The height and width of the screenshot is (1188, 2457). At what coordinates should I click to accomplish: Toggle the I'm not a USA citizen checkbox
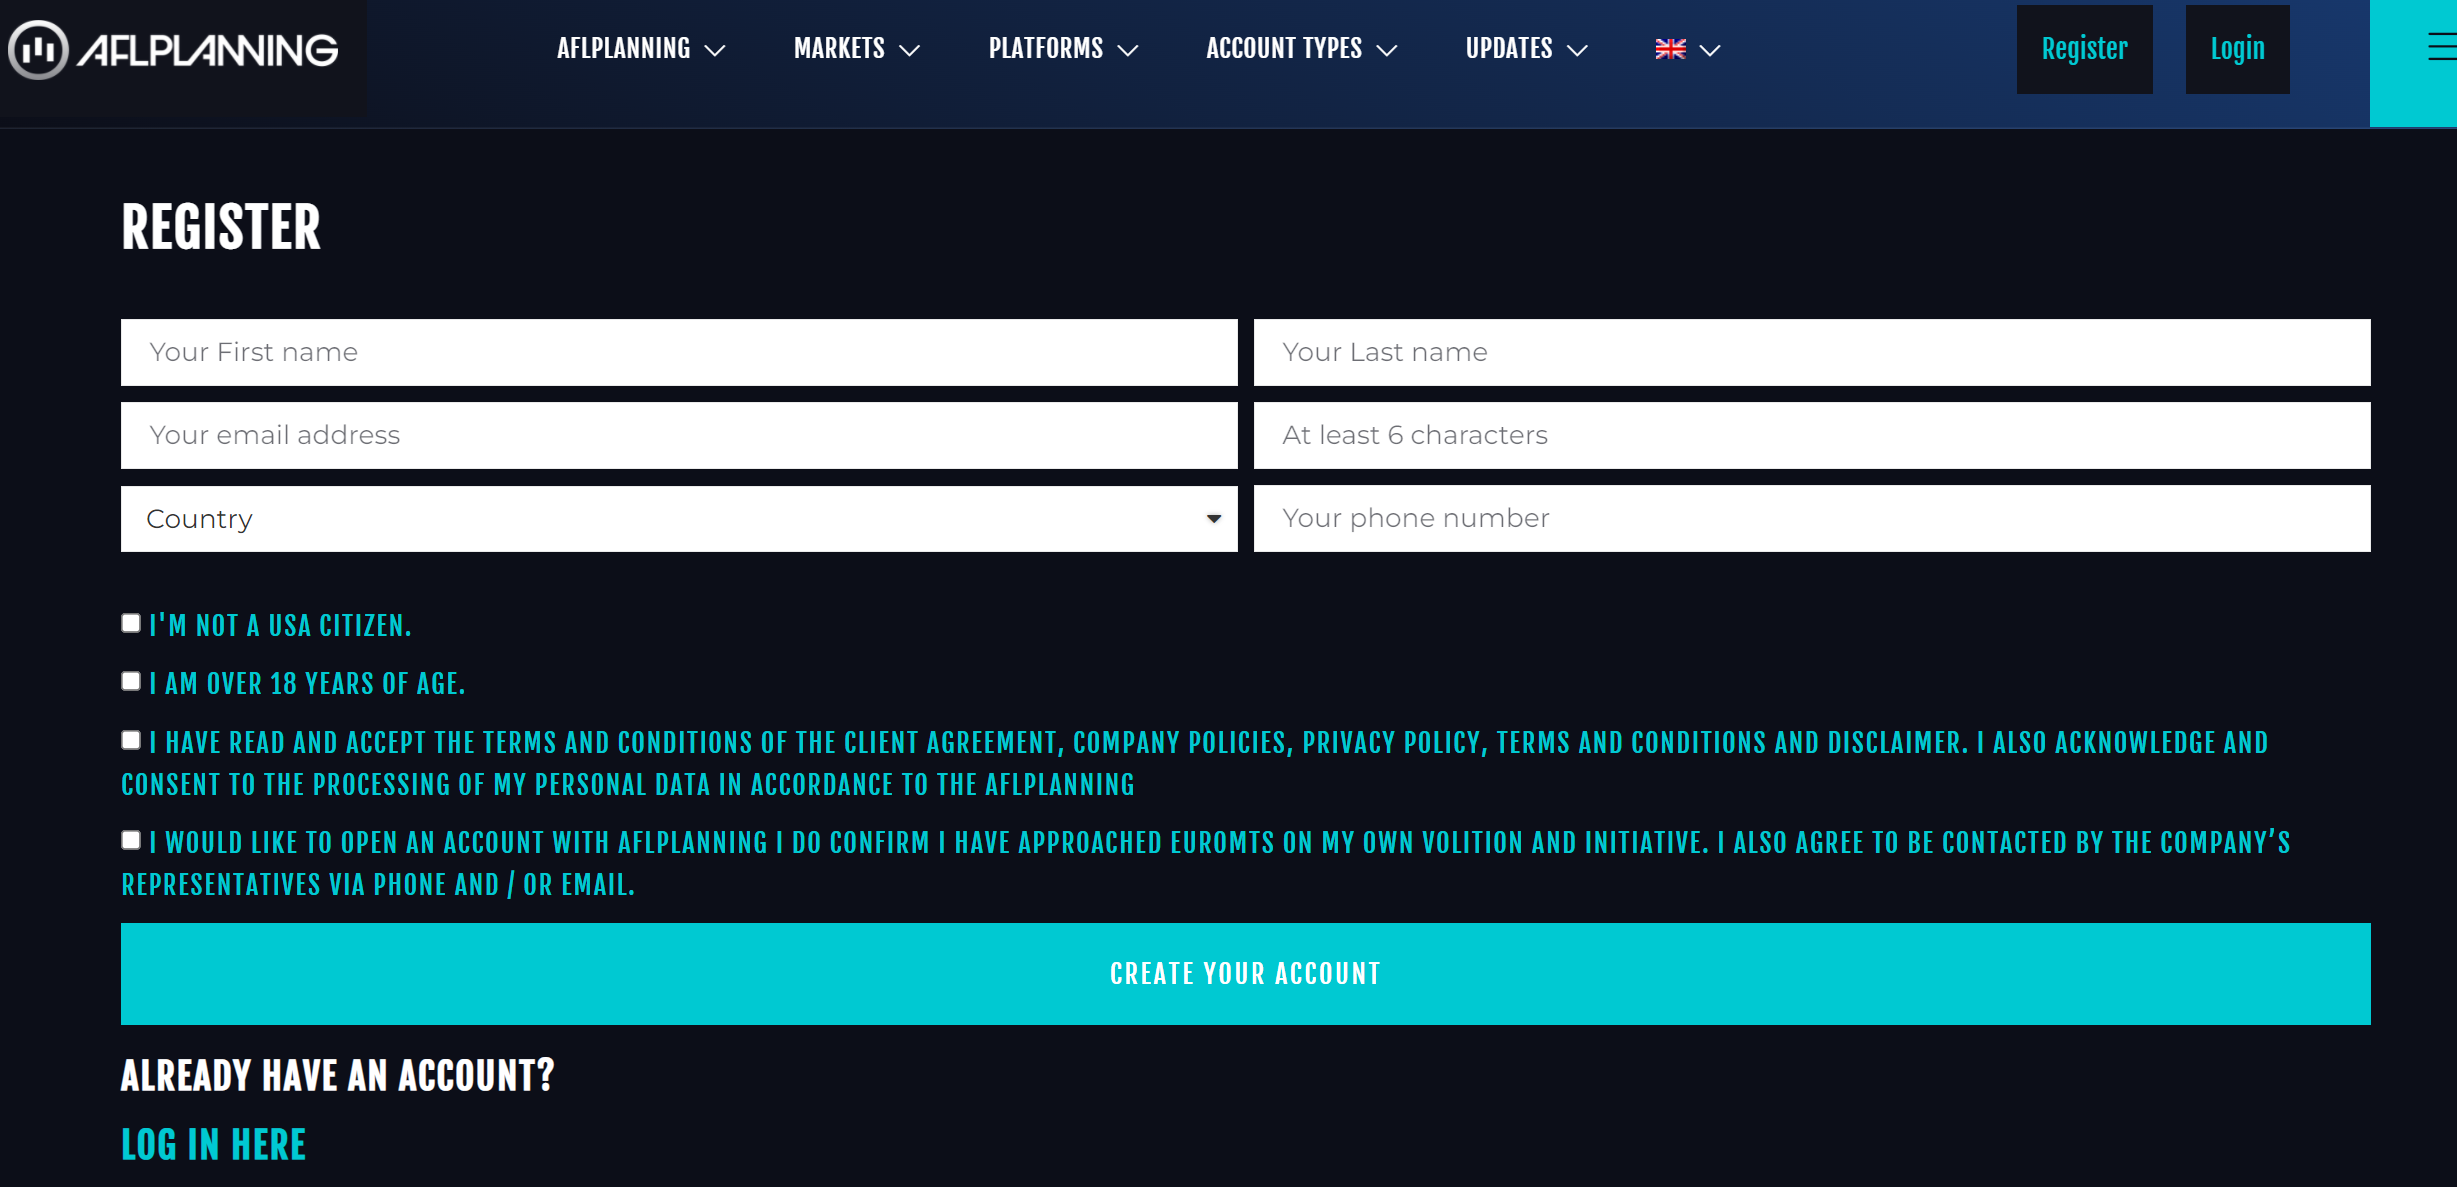point(132,624)
